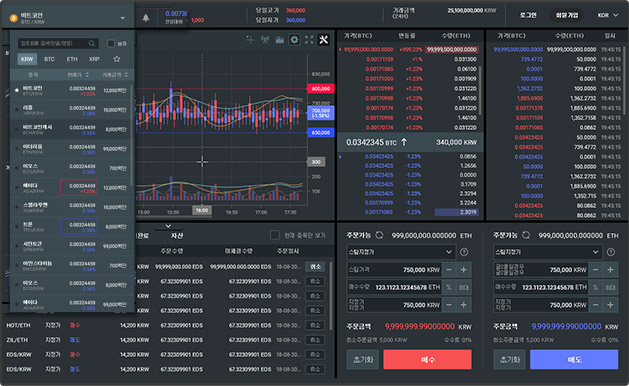Click help icon beside buy order type
This screenshot has width=629, height=386.
coord(464,252)
